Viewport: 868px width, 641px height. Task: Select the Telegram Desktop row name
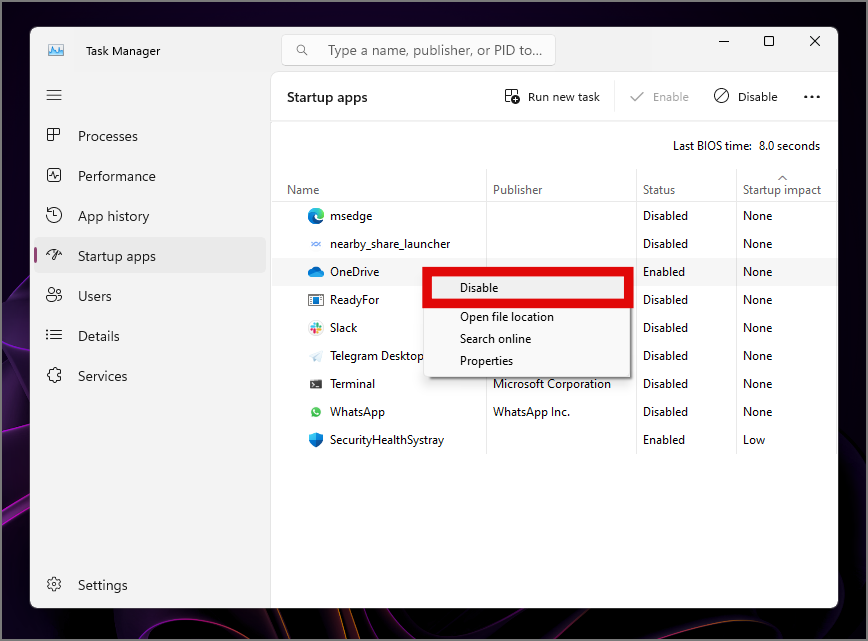376,356
